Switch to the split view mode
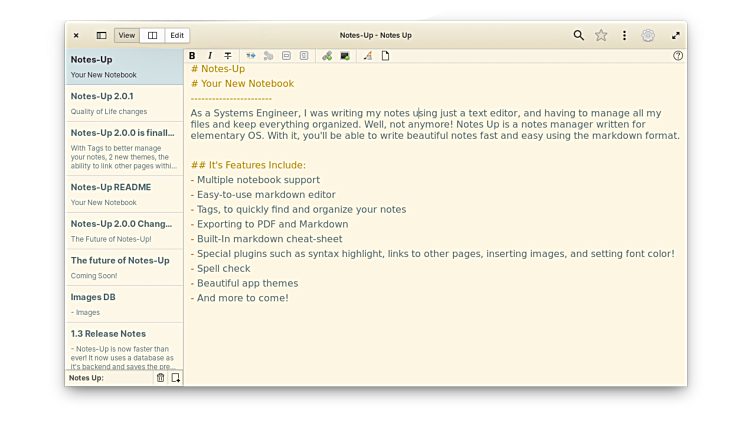The height and width of the screenshot is (423, 752). point(152,35)
